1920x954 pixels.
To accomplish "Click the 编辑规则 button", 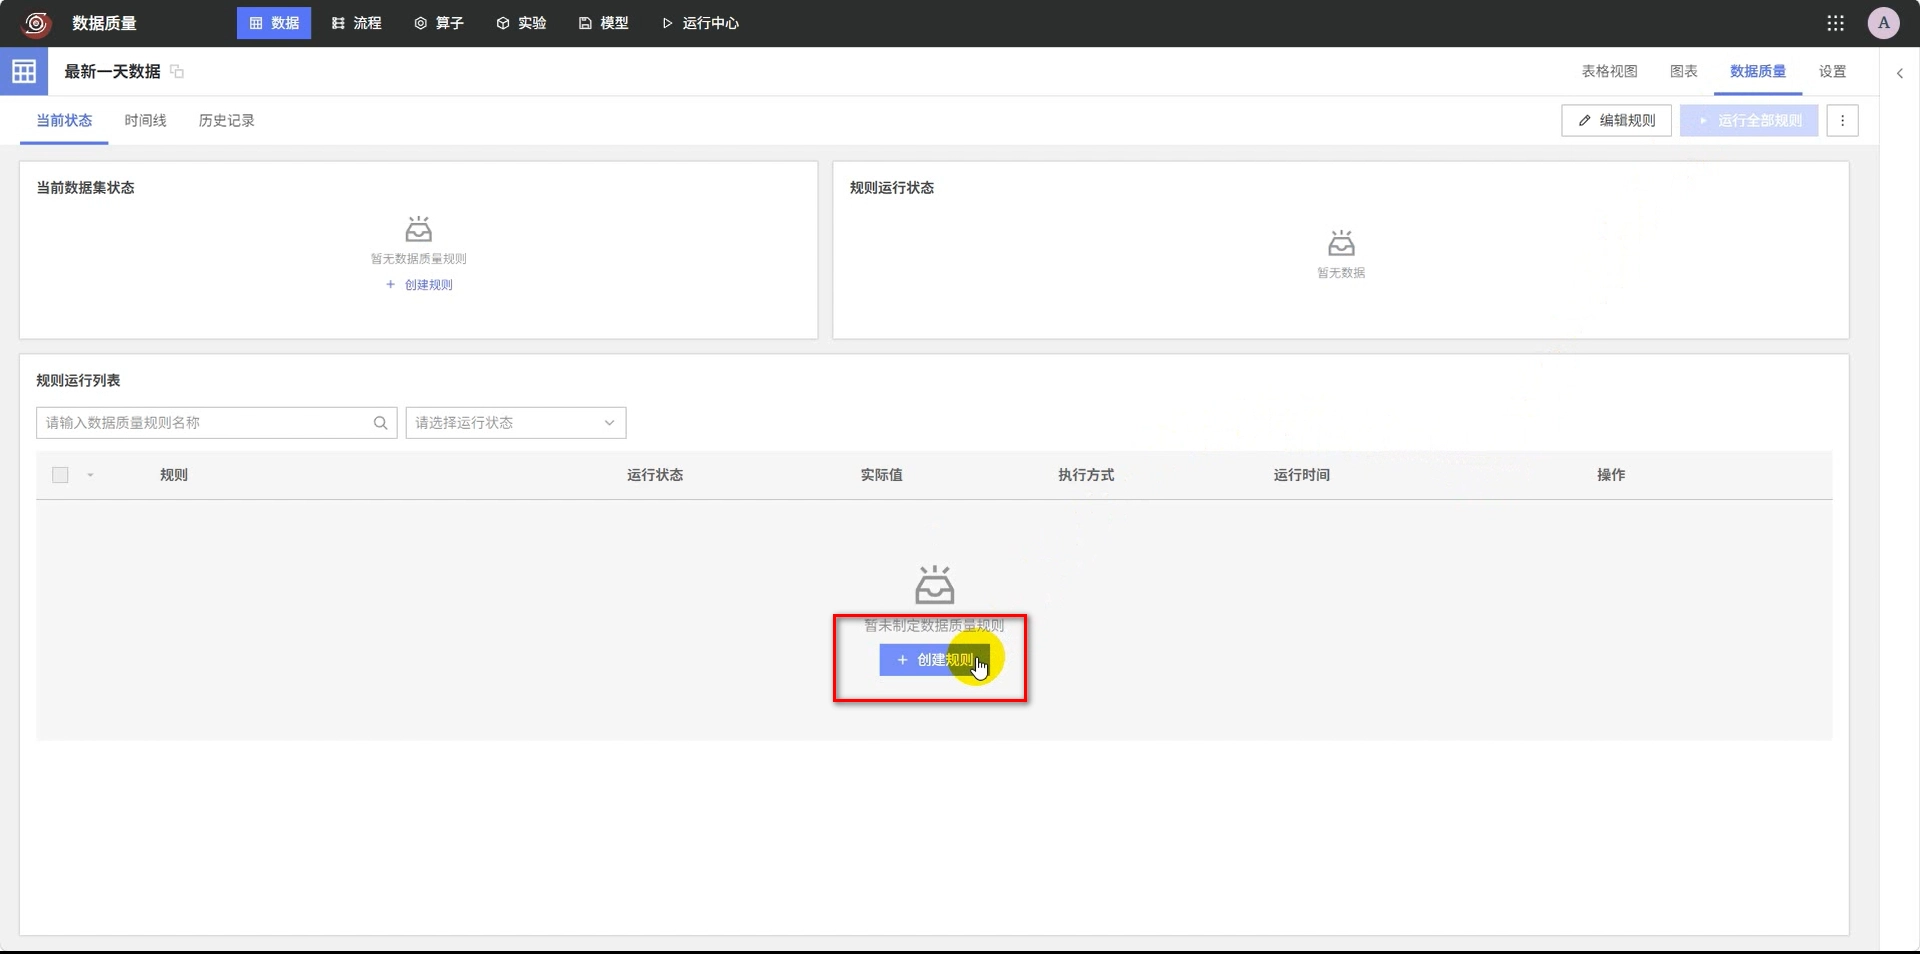I will (x=1616, y=120).
